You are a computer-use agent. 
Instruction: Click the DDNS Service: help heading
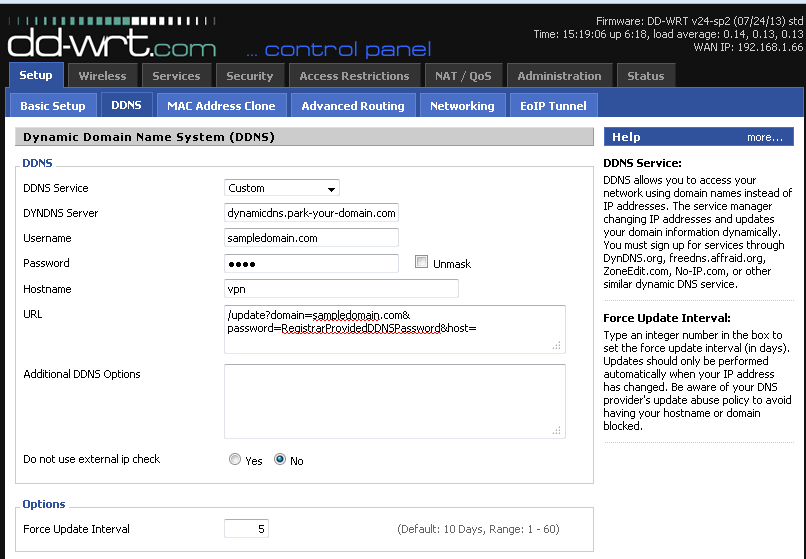[x=642, y=163]
